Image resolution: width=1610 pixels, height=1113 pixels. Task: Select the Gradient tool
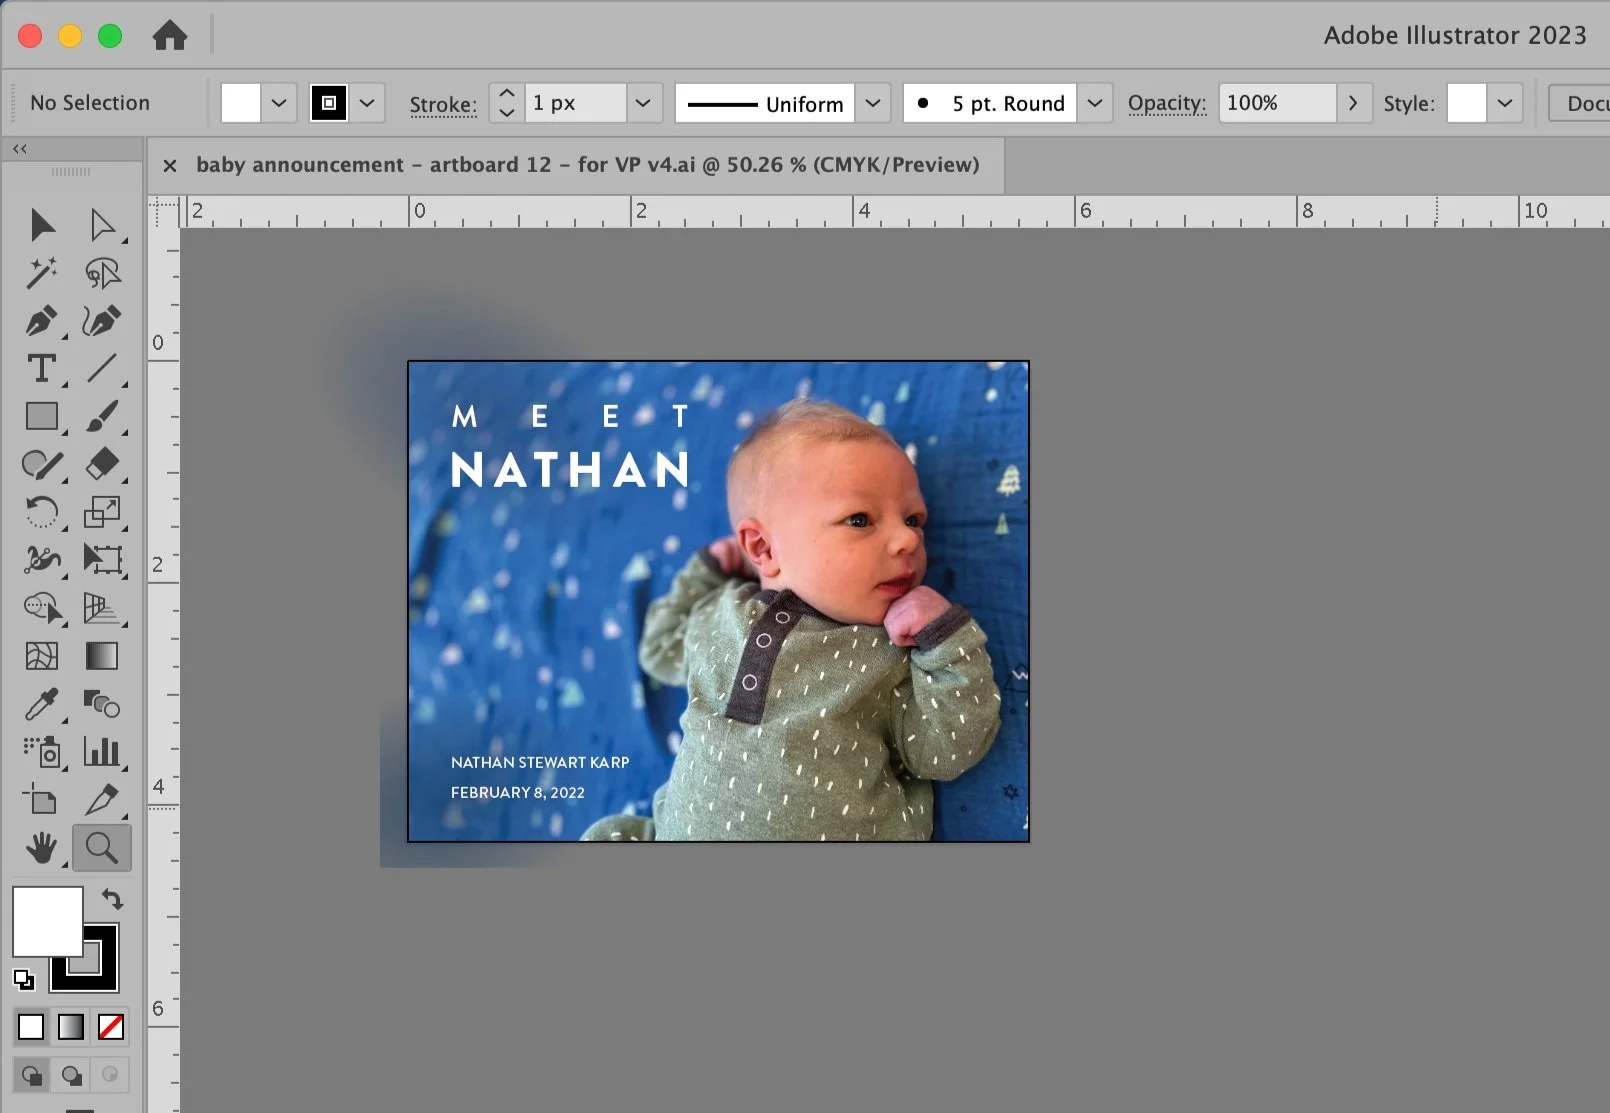click(102, 655)
